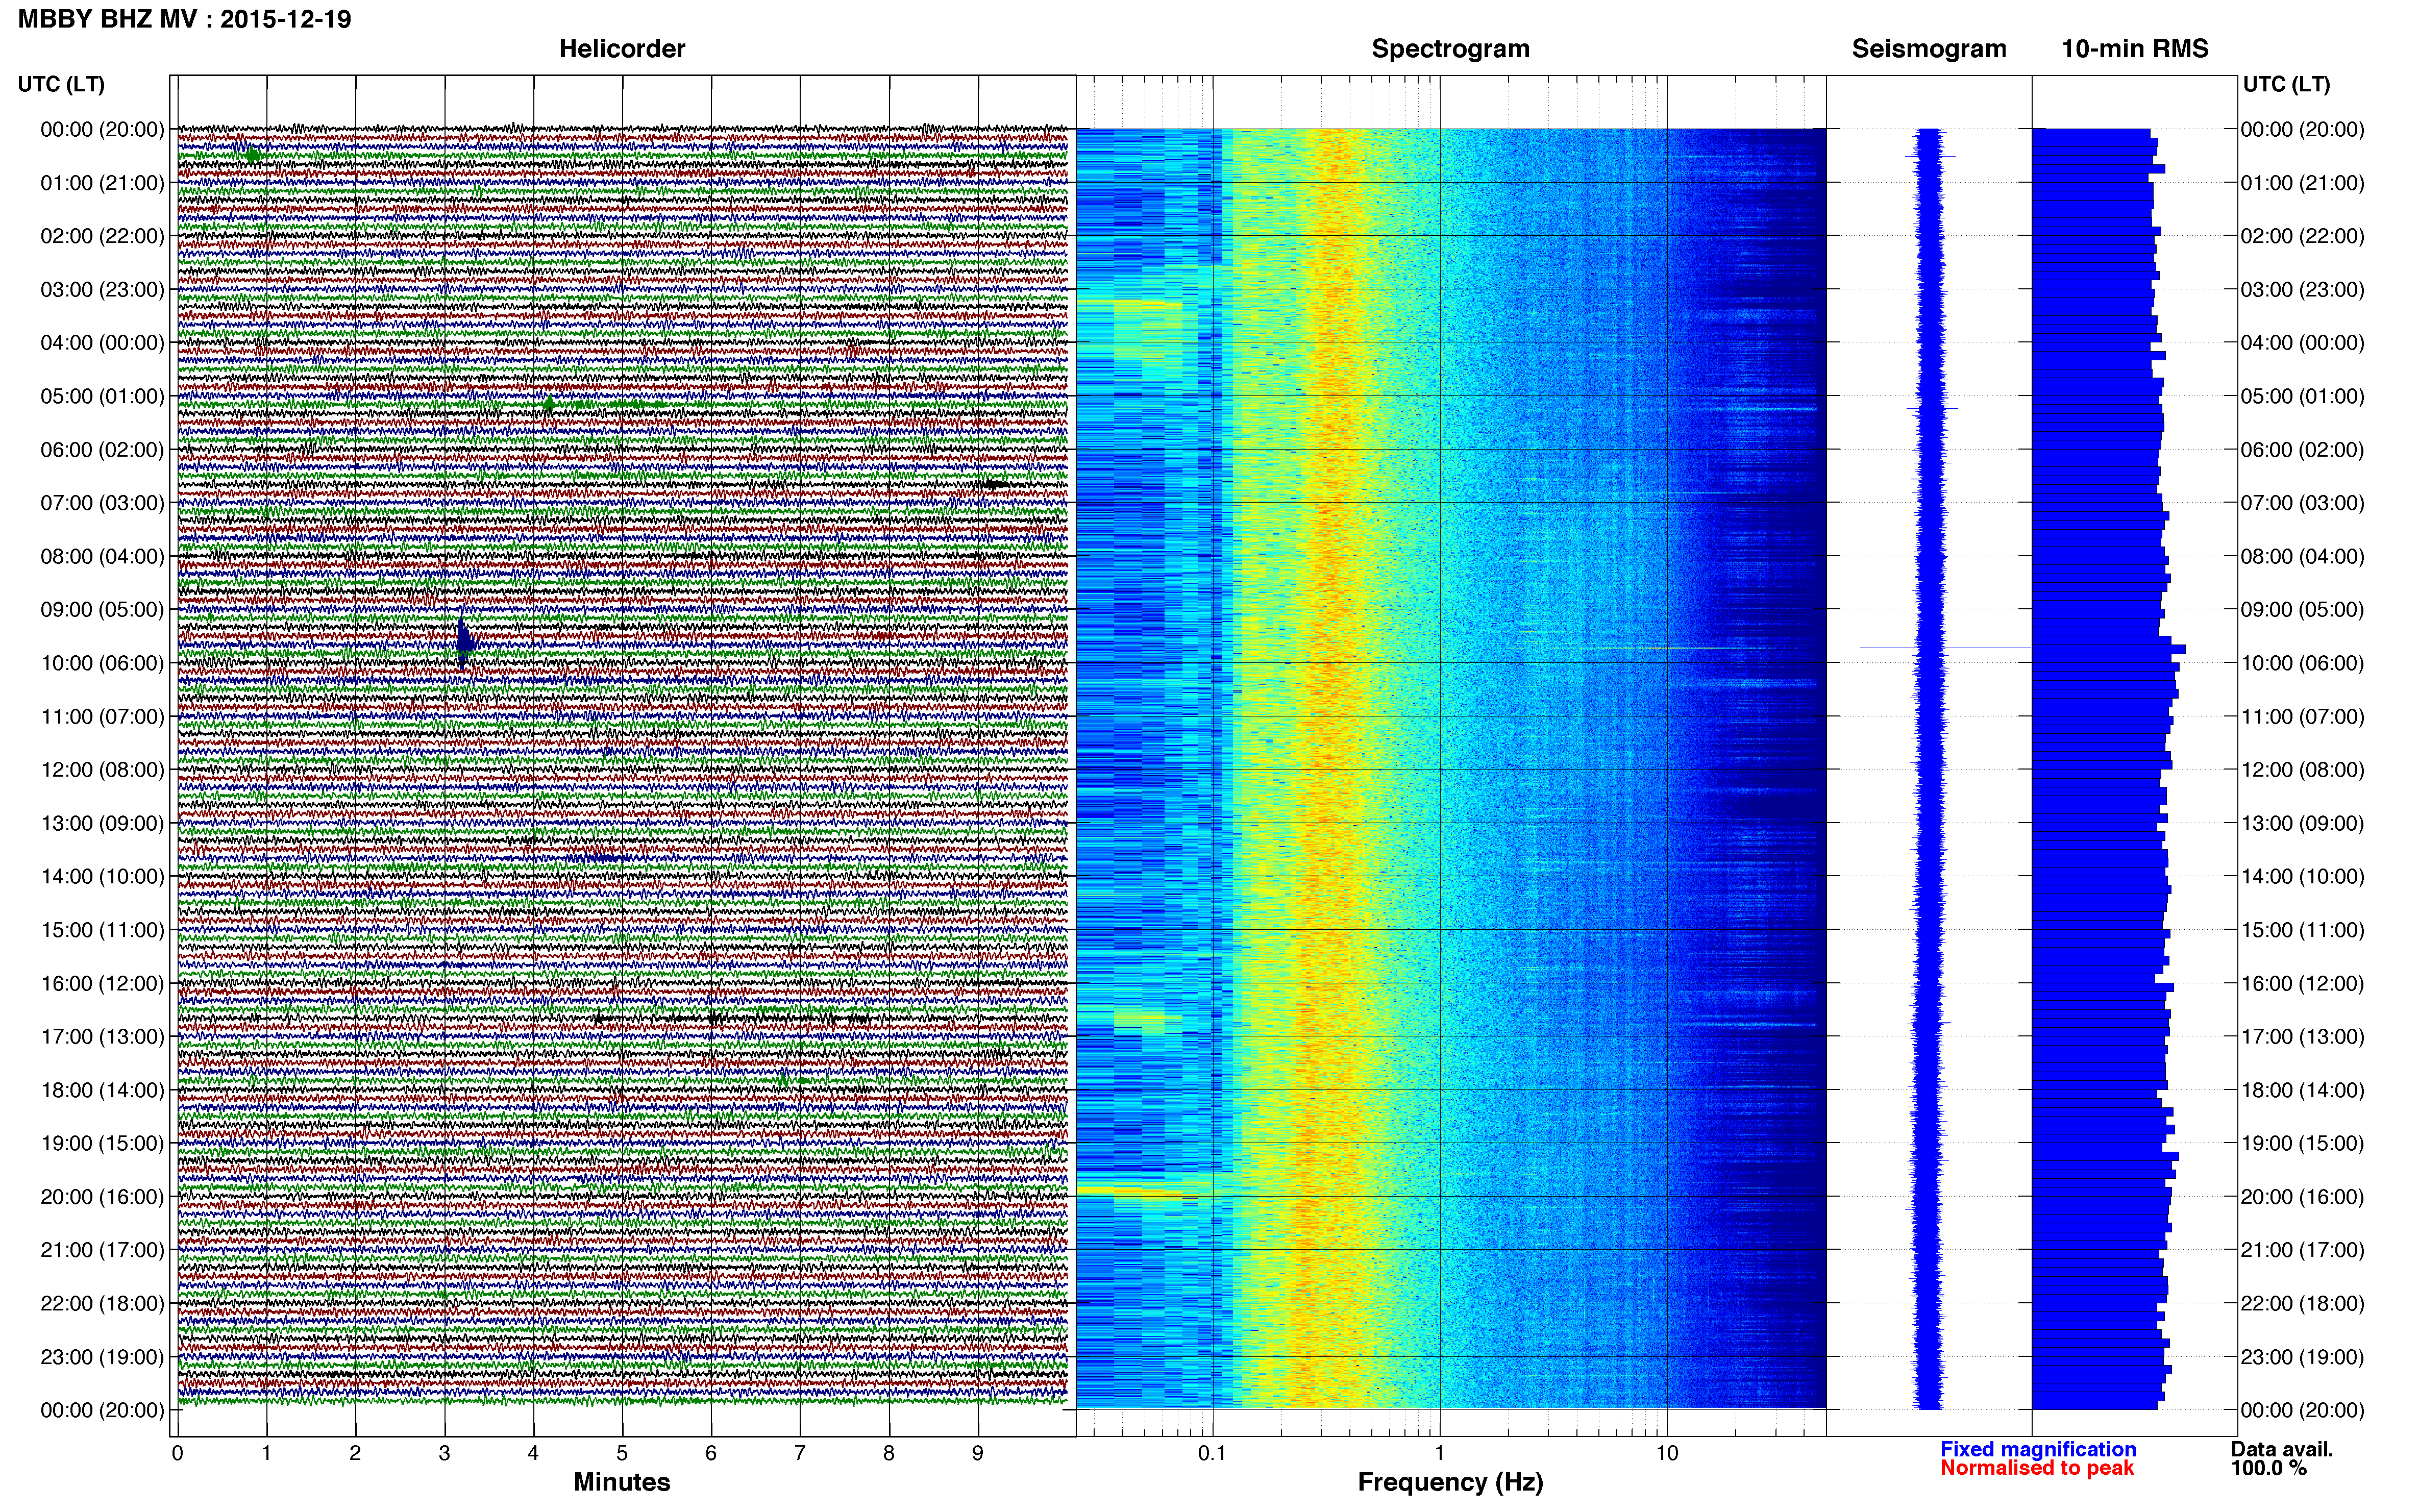
Task: Click the right '01:00 (21:00)' time label
Action: pyautogui.click(x=2303, y=183)
